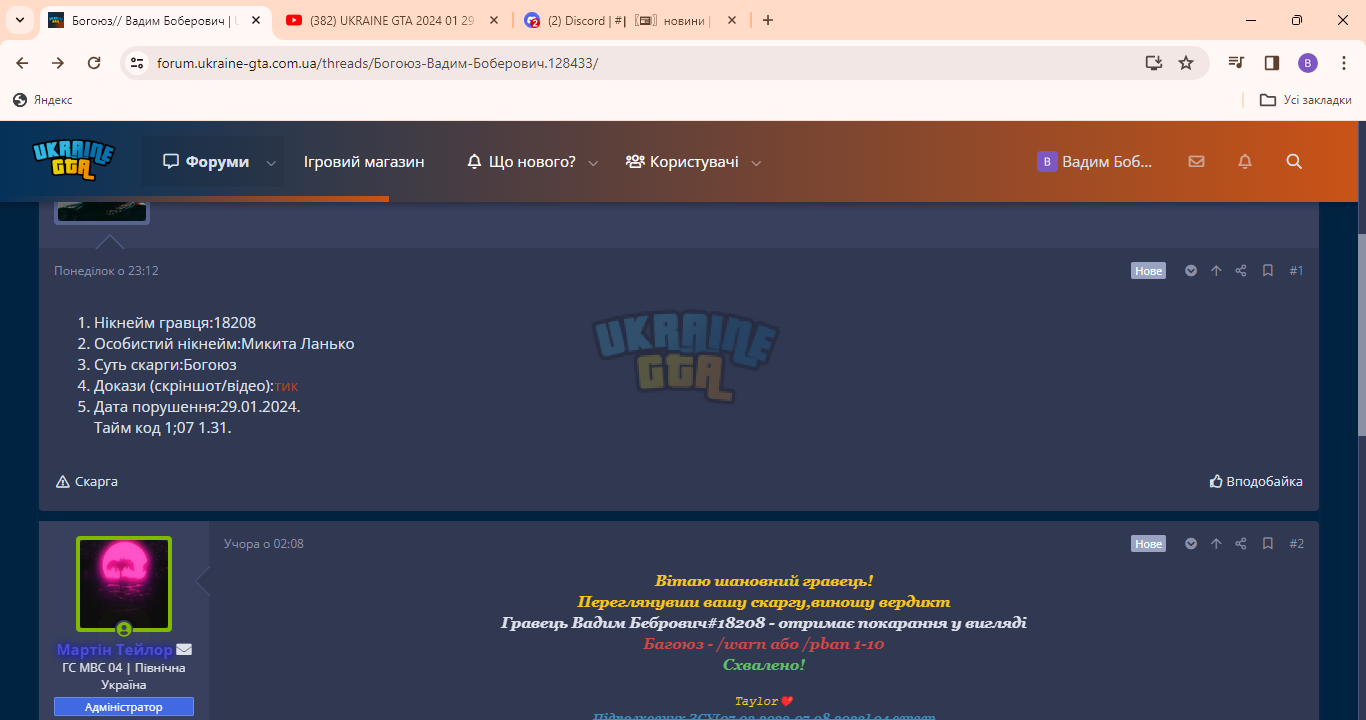Reload the page
This screenshot has height=720, width=1366.
coord(94,63)
